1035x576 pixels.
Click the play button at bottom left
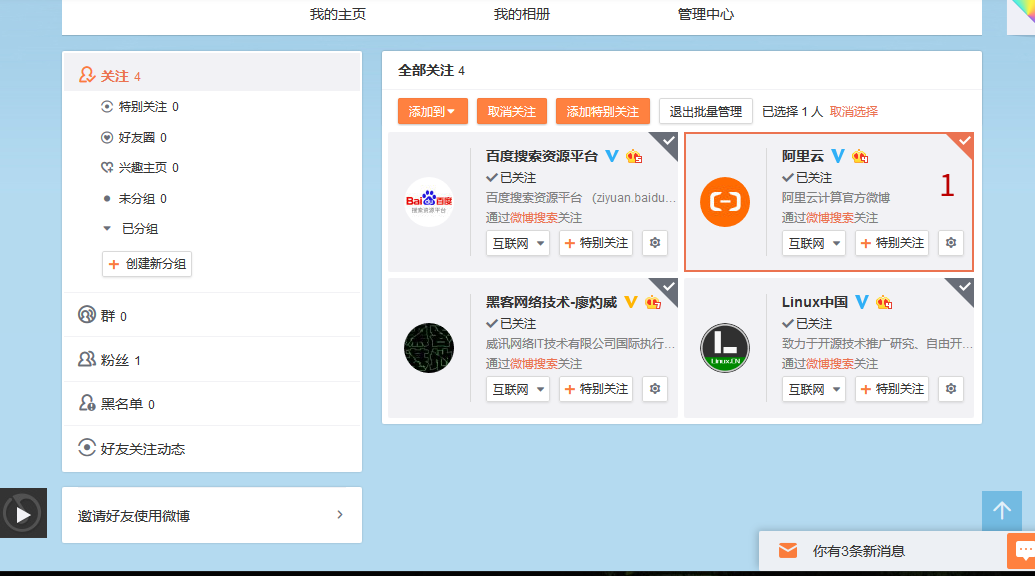[x=23, y=513]
